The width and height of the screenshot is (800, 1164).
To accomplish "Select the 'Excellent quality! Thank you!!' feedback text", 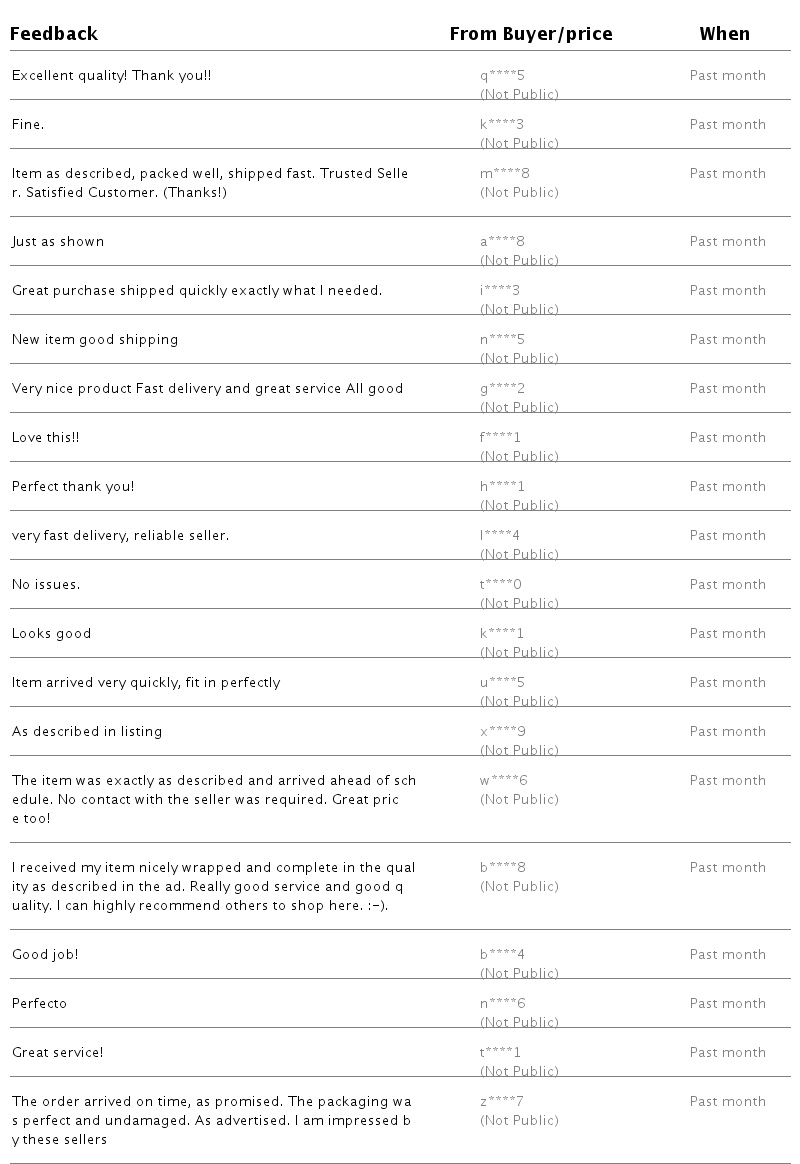I will pos(111,75).
